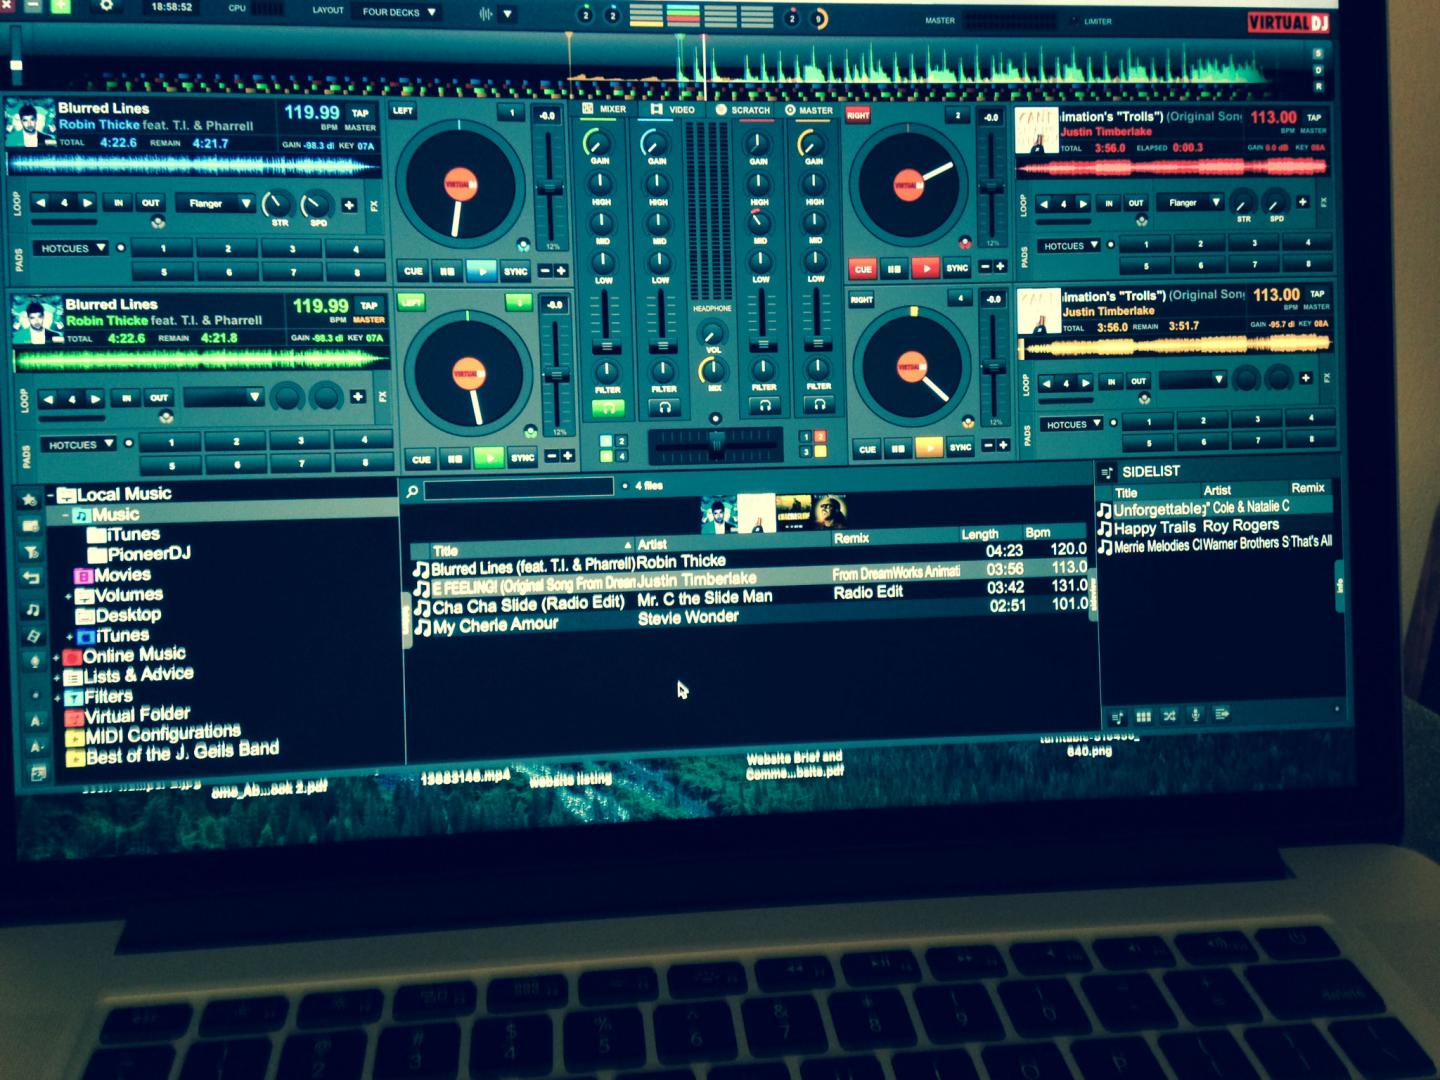Click shuffle icon in sidelist toolbar
1440x1080 pixels.
point(1169,716)
